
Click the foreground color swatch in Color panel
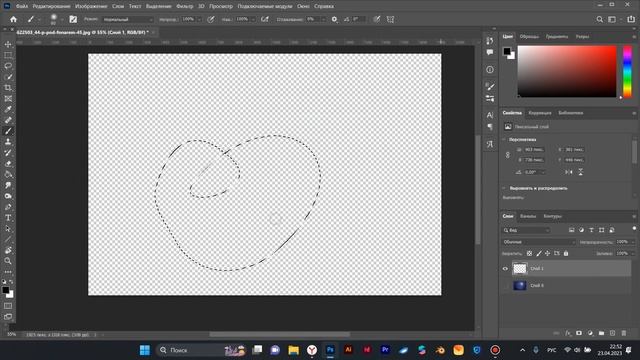click(x=507, y=51)
